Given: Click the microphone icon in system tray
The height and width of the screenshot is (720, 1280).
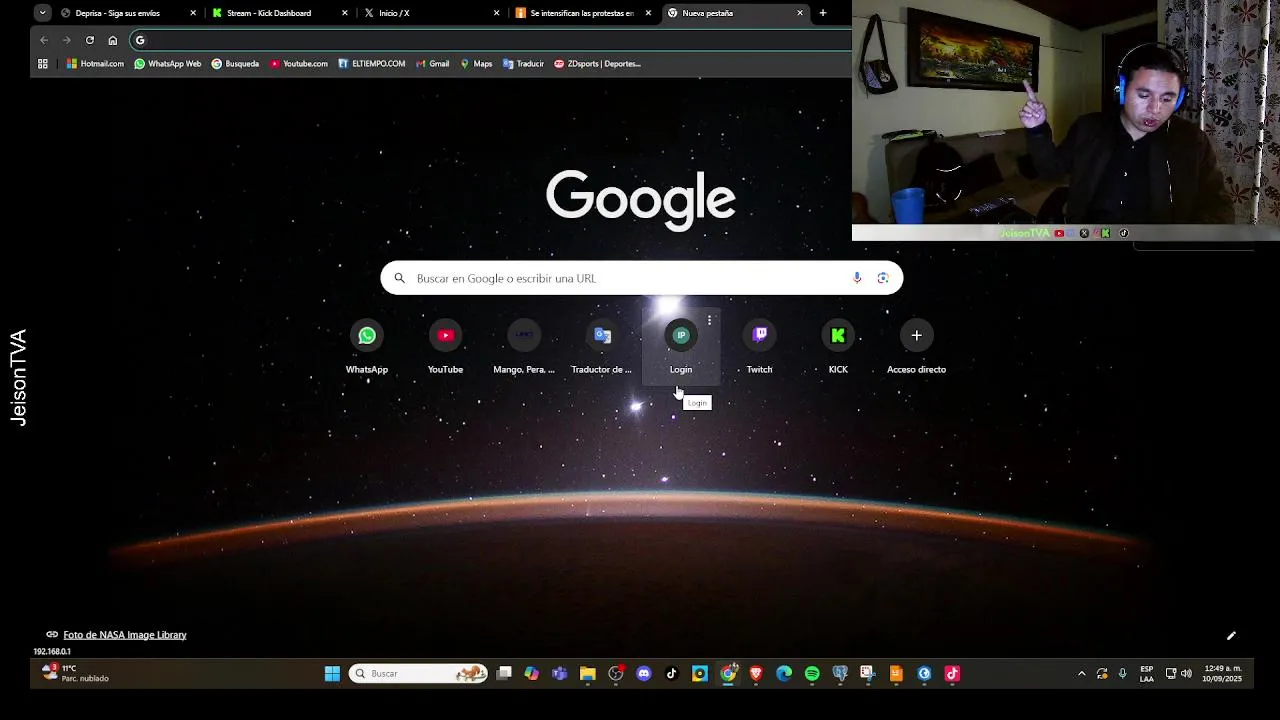Looking at the screenshot, I should 1122,674.
